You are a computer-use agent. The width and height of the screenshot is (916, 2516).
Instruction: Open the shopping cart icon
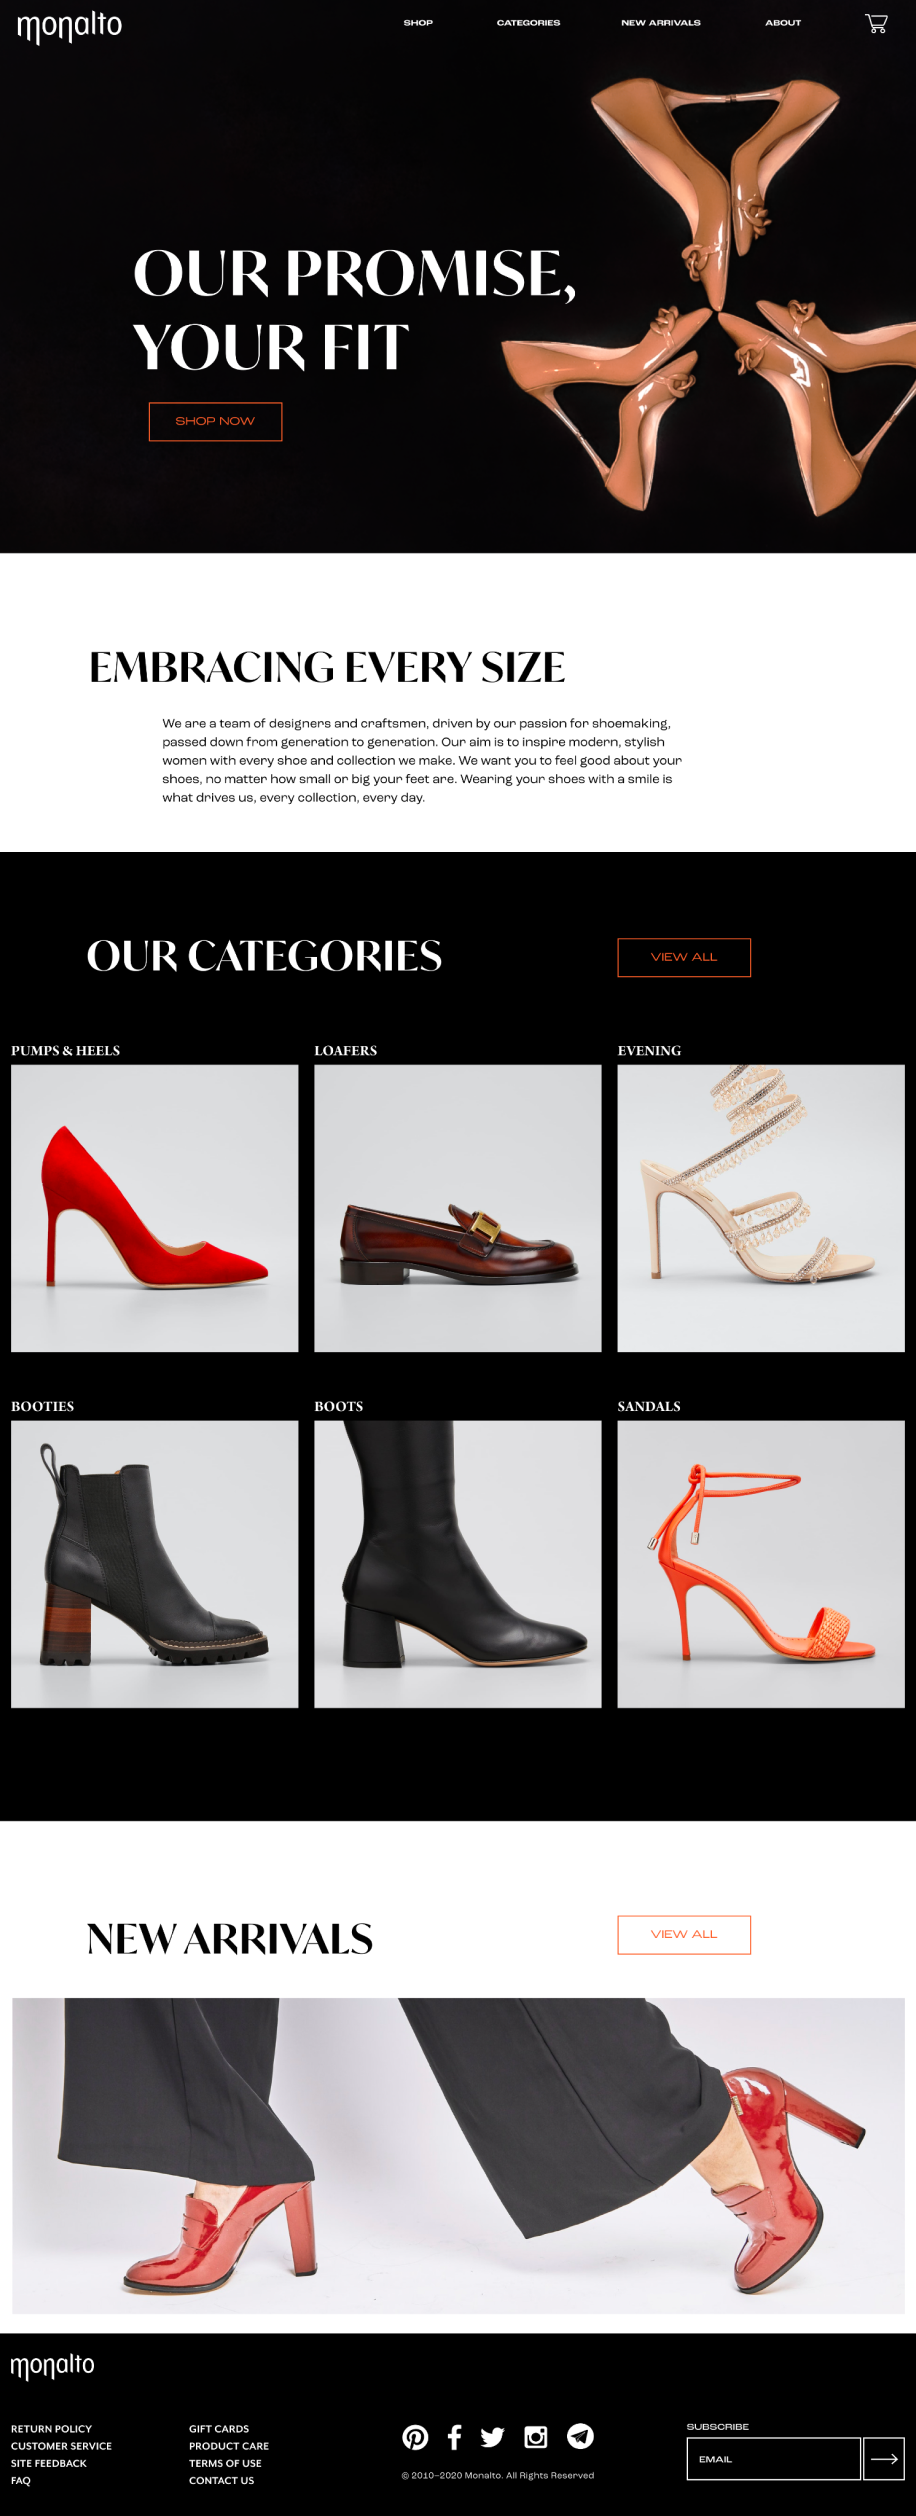[876, 23]
